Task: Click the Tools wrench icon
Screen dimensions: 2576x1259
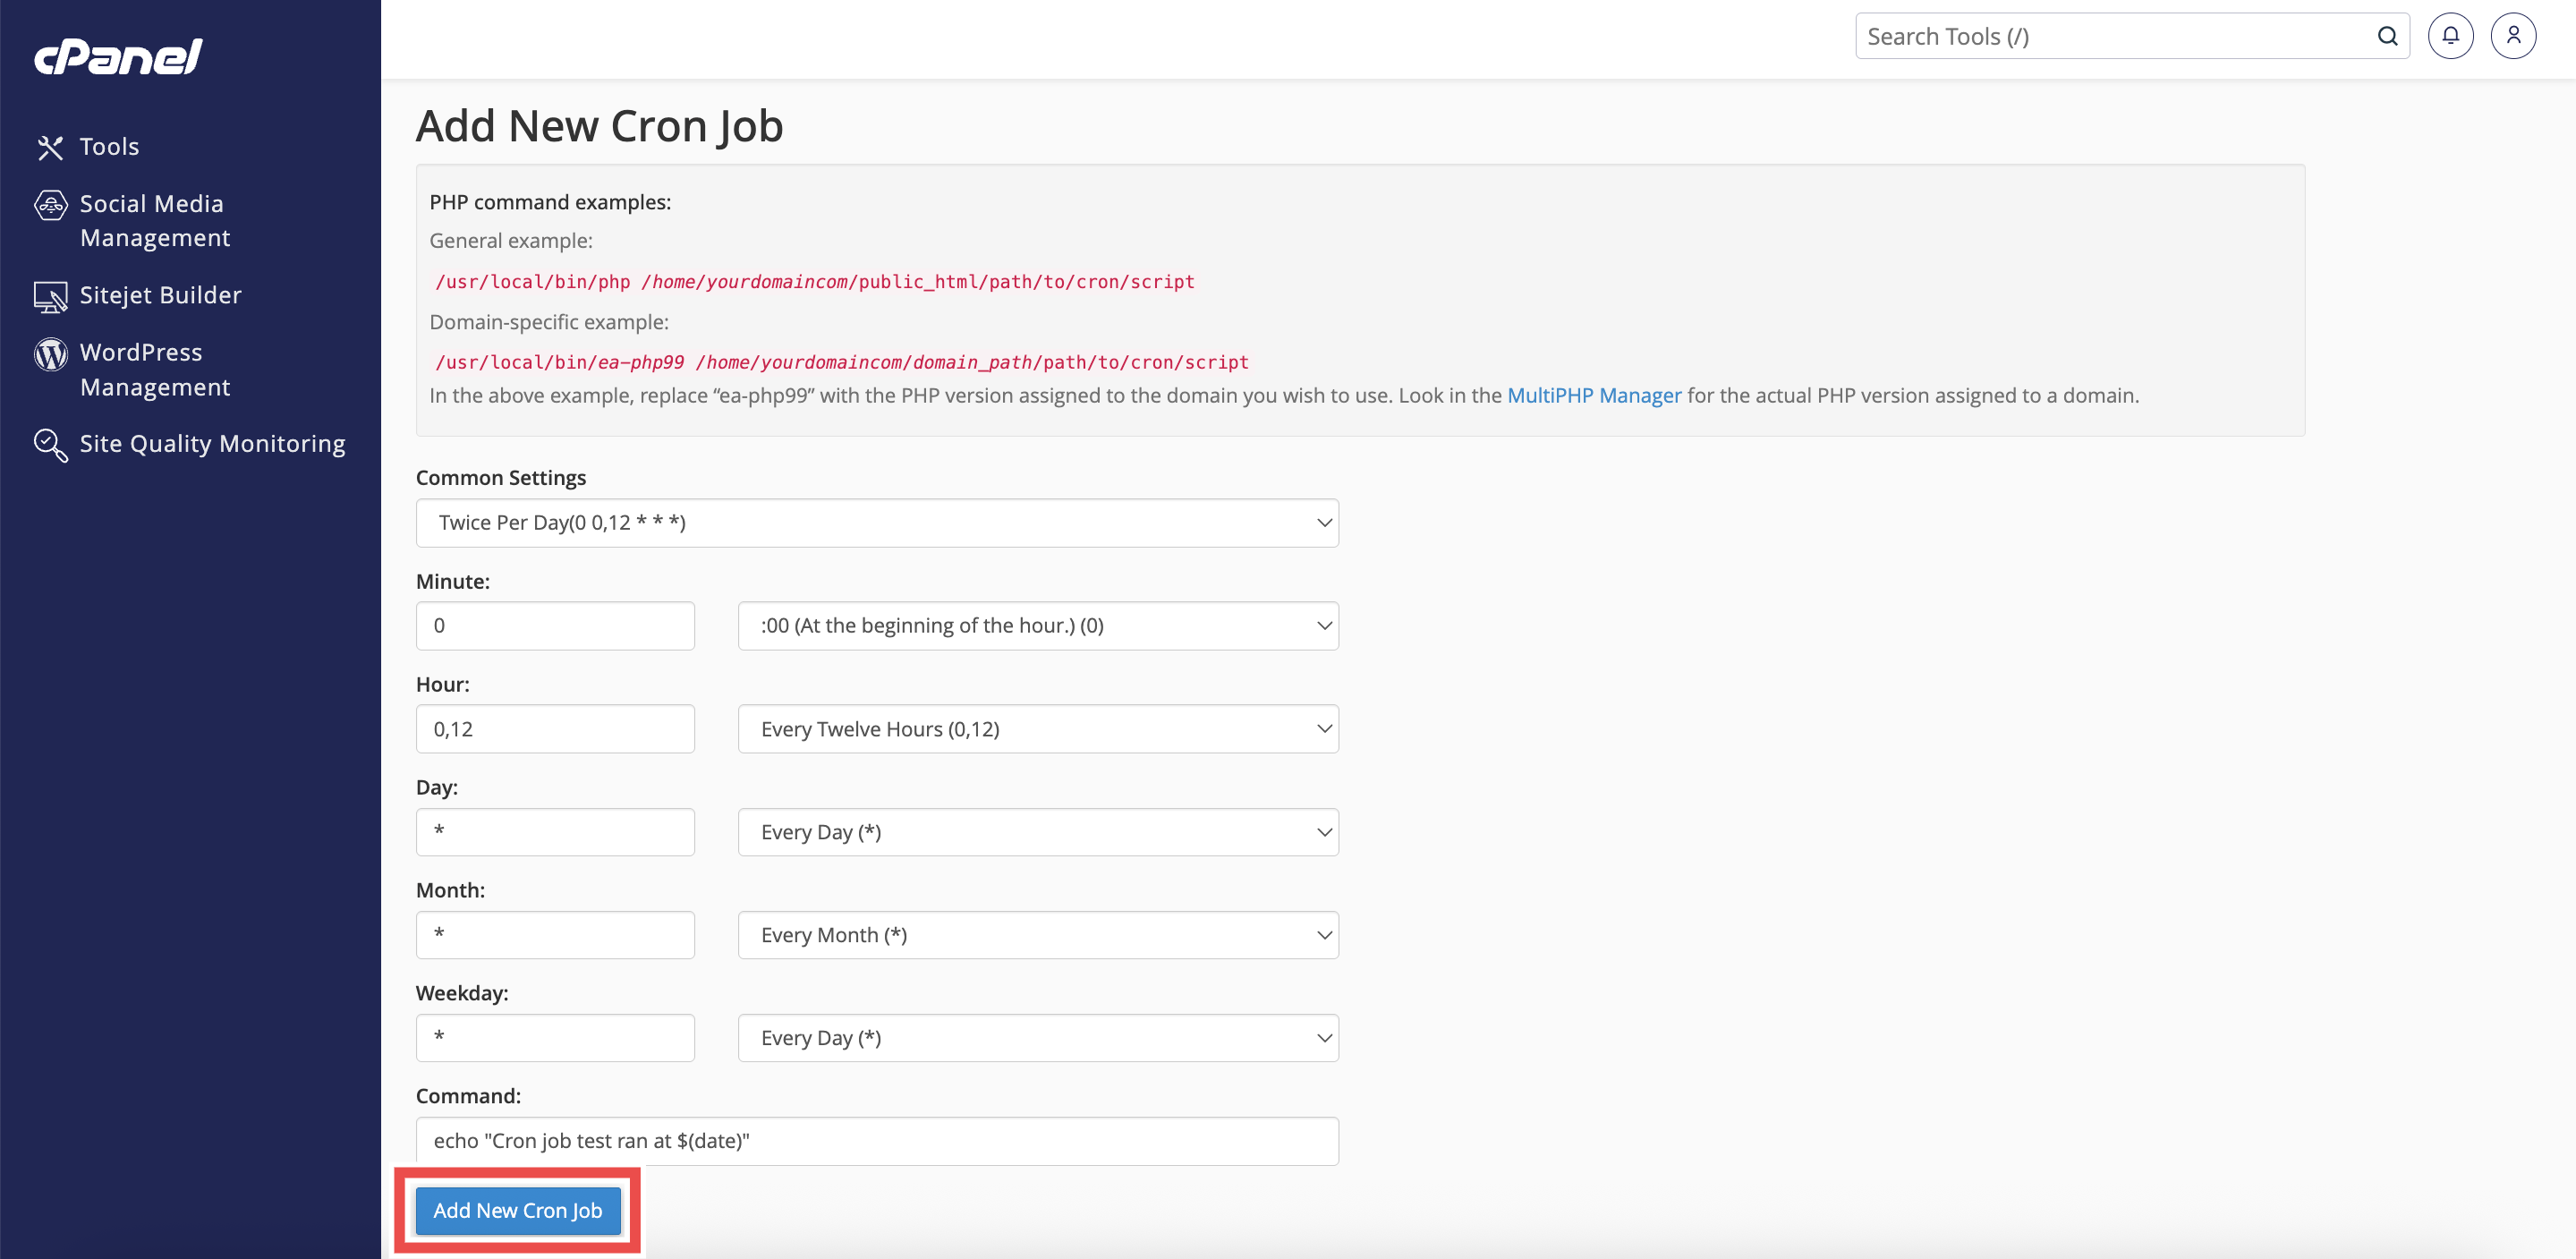Action: pyautogui.click(x=50, y=147)
